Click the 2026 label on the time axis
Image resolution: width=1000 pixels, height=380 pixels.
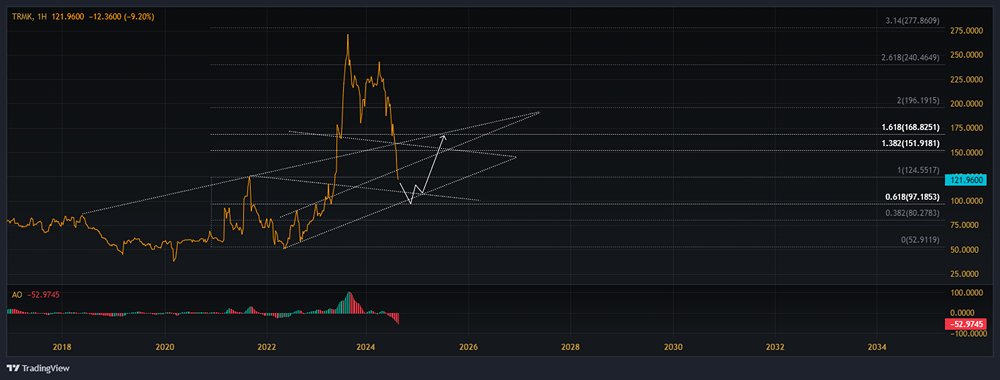468,347
